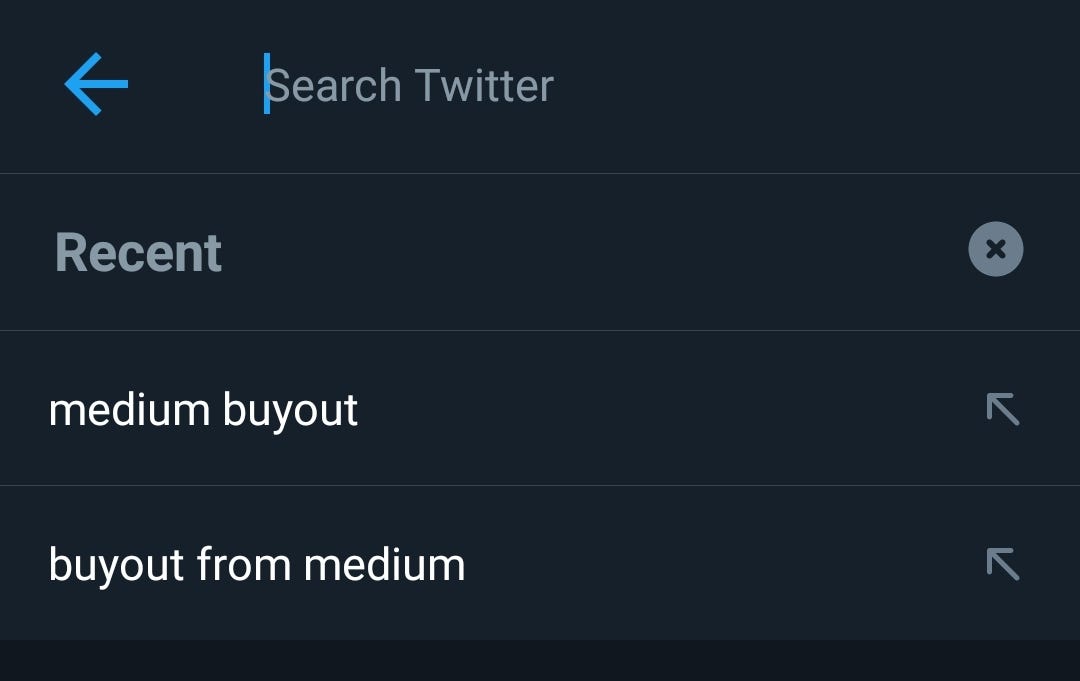
Task: Click the empty space right of 'medium buyout'
Action: click(668, 410)
